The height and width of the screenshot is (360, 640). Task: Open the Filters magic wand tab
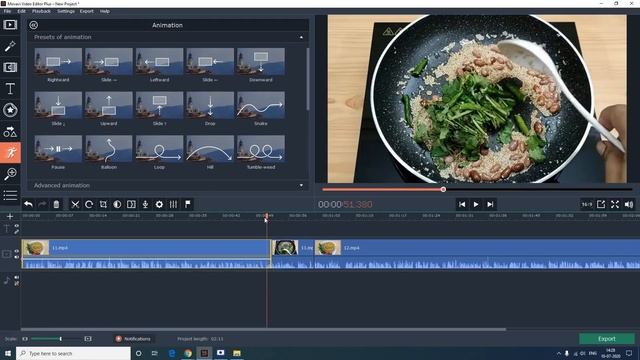(x=10, y=46)
